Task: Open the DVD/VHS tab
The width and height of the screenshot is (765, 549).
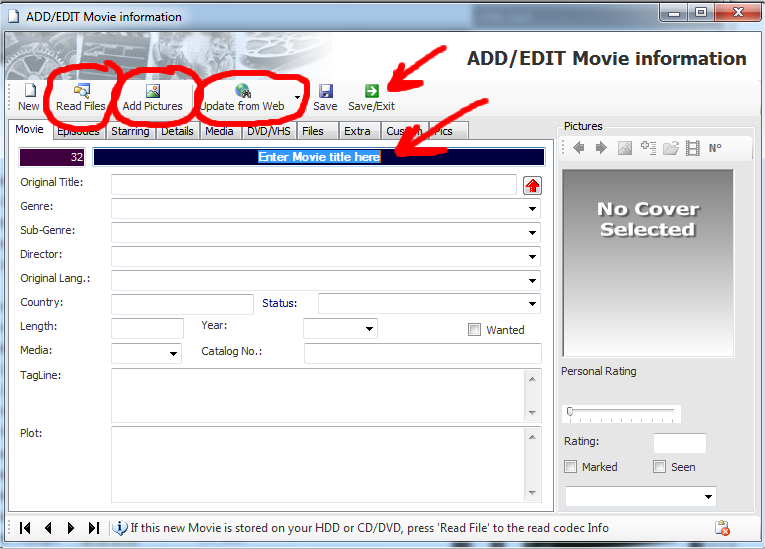Action: 267,131
